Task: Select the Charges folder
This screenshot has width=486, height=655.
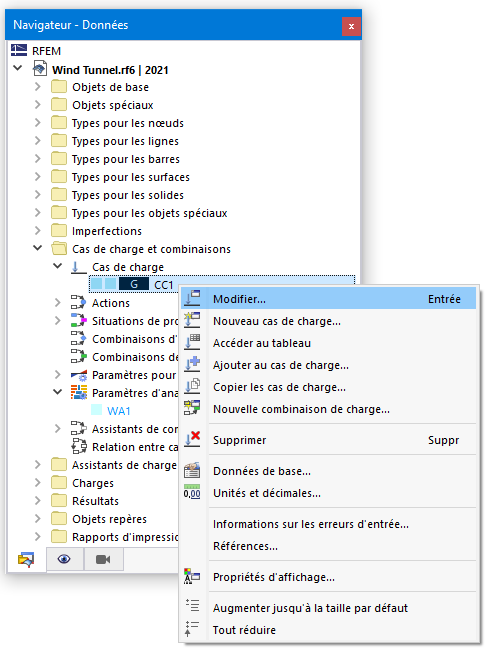Action: [x=93, y=483]
